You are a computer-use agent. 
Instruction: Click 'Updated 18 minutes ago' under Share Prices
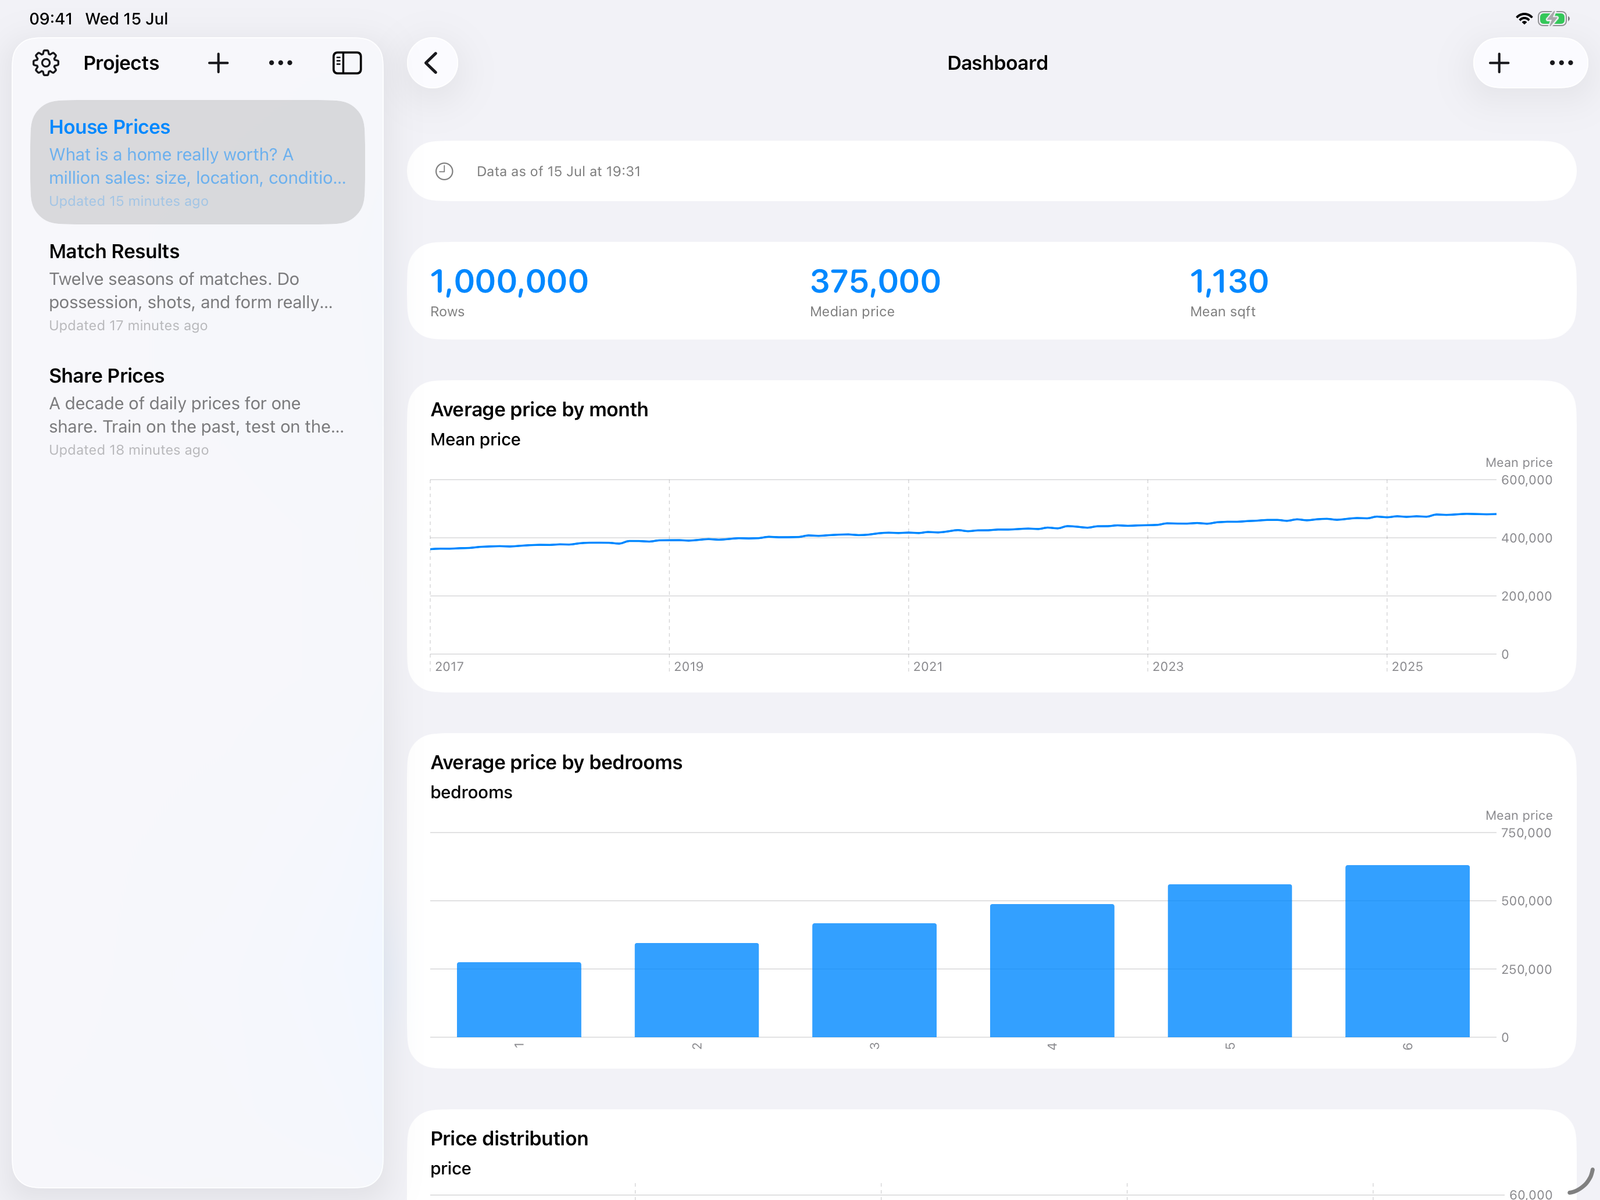[129, 450]
